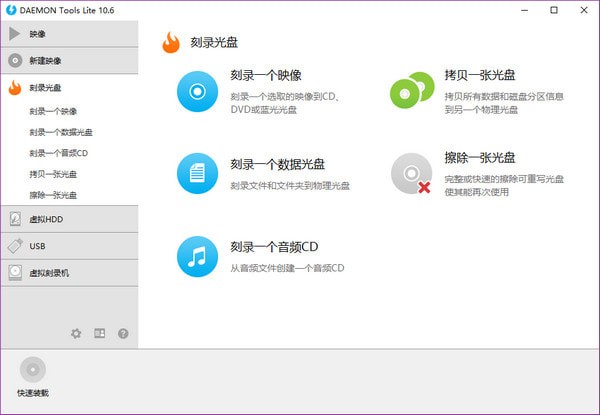Click the music note icon for 刻录一个音频CD
This screenshot has height=415, width=600.
[197, 257]
